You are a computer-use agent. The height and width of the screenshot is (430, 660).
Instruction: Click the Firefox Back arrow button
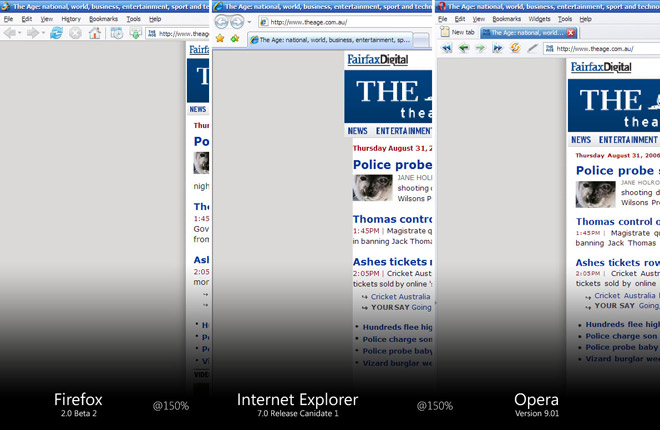coord(9,33)
